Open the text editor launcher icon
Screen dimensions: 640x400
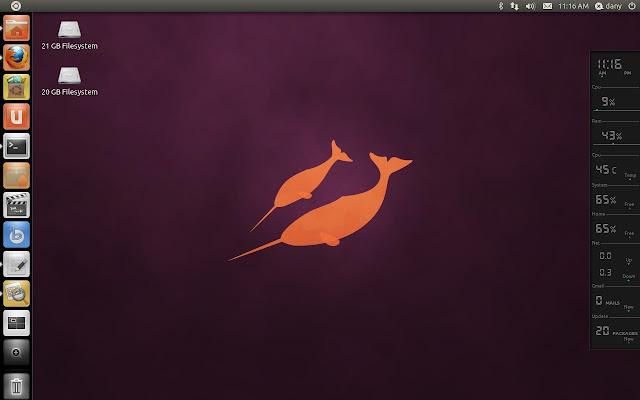click(x=16, y=264)
